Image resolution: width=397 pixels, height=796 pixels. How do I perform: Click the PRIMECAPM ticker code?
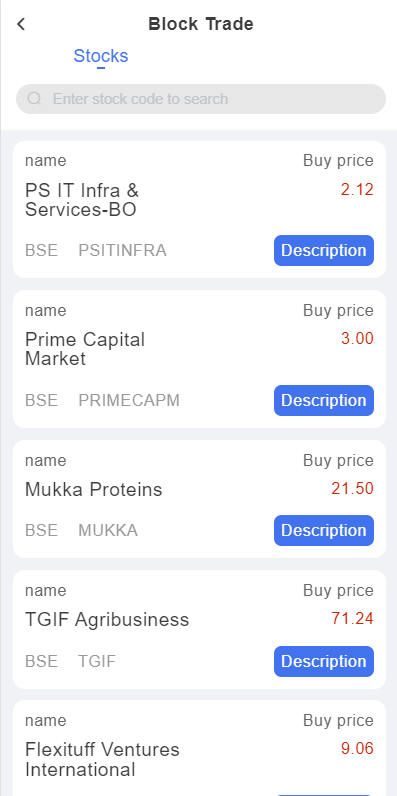point(129,400)
